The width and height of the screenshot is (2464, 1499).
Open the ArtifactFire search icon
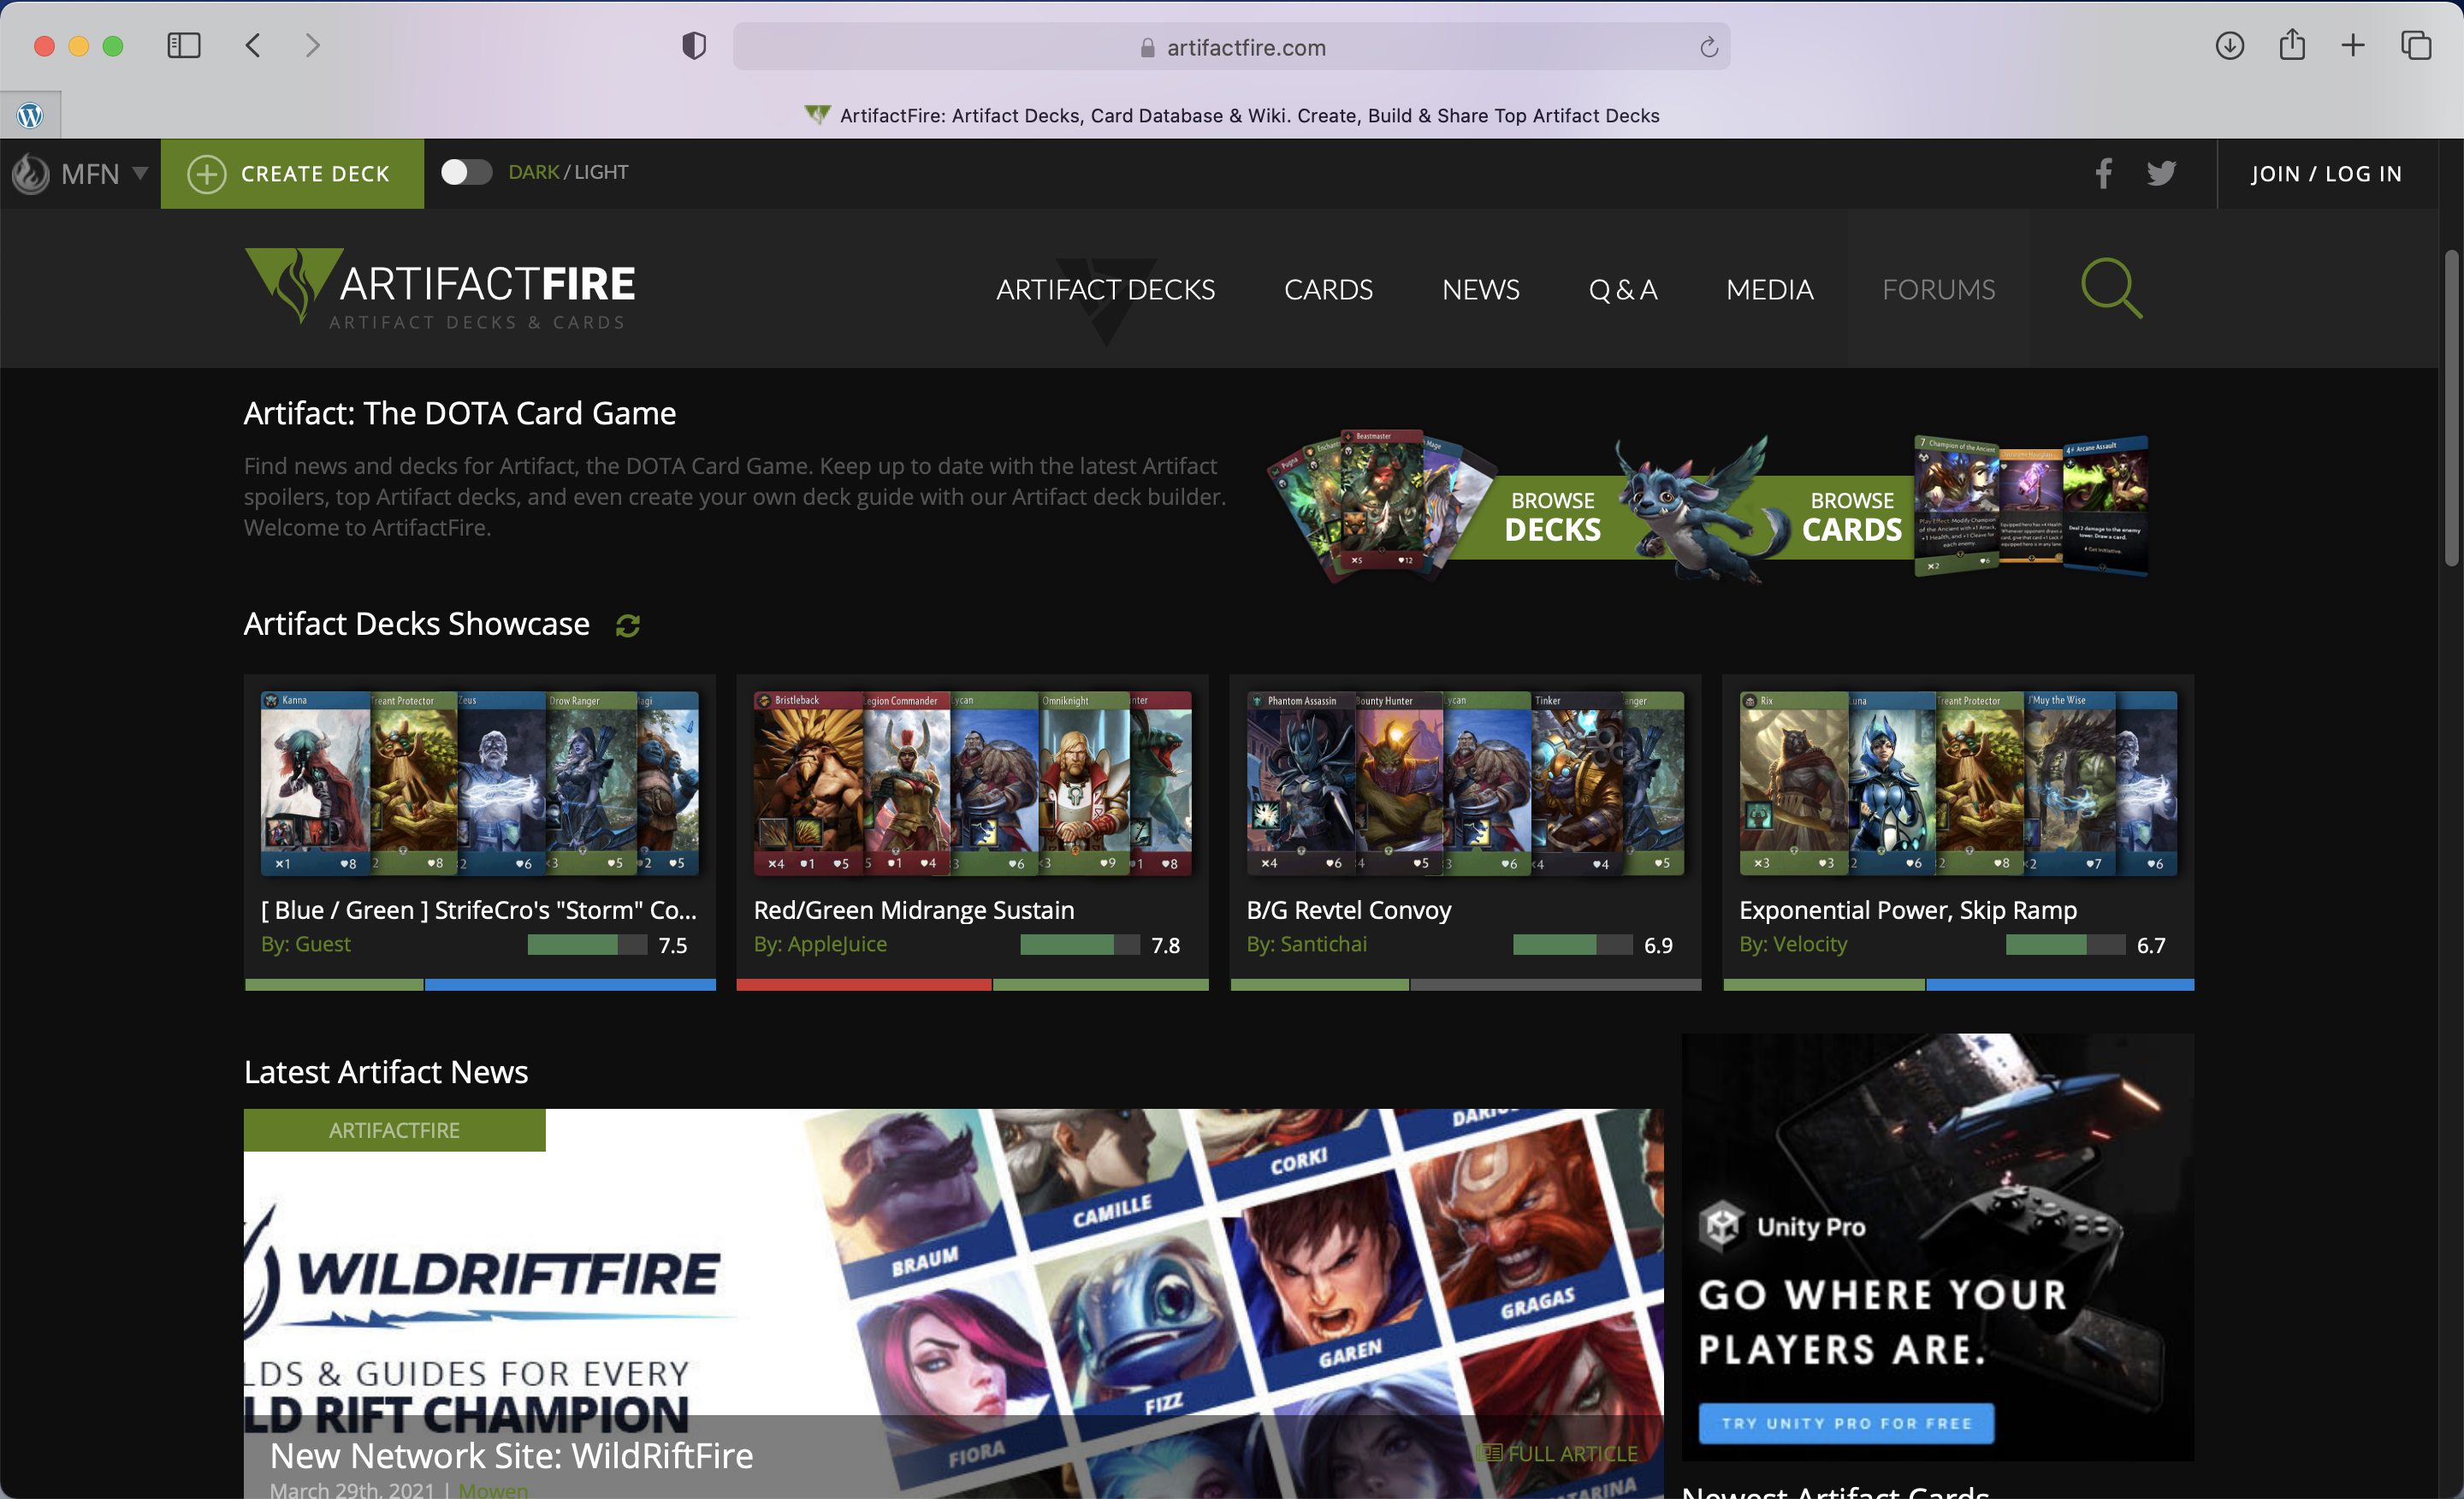click(2112, 289)
